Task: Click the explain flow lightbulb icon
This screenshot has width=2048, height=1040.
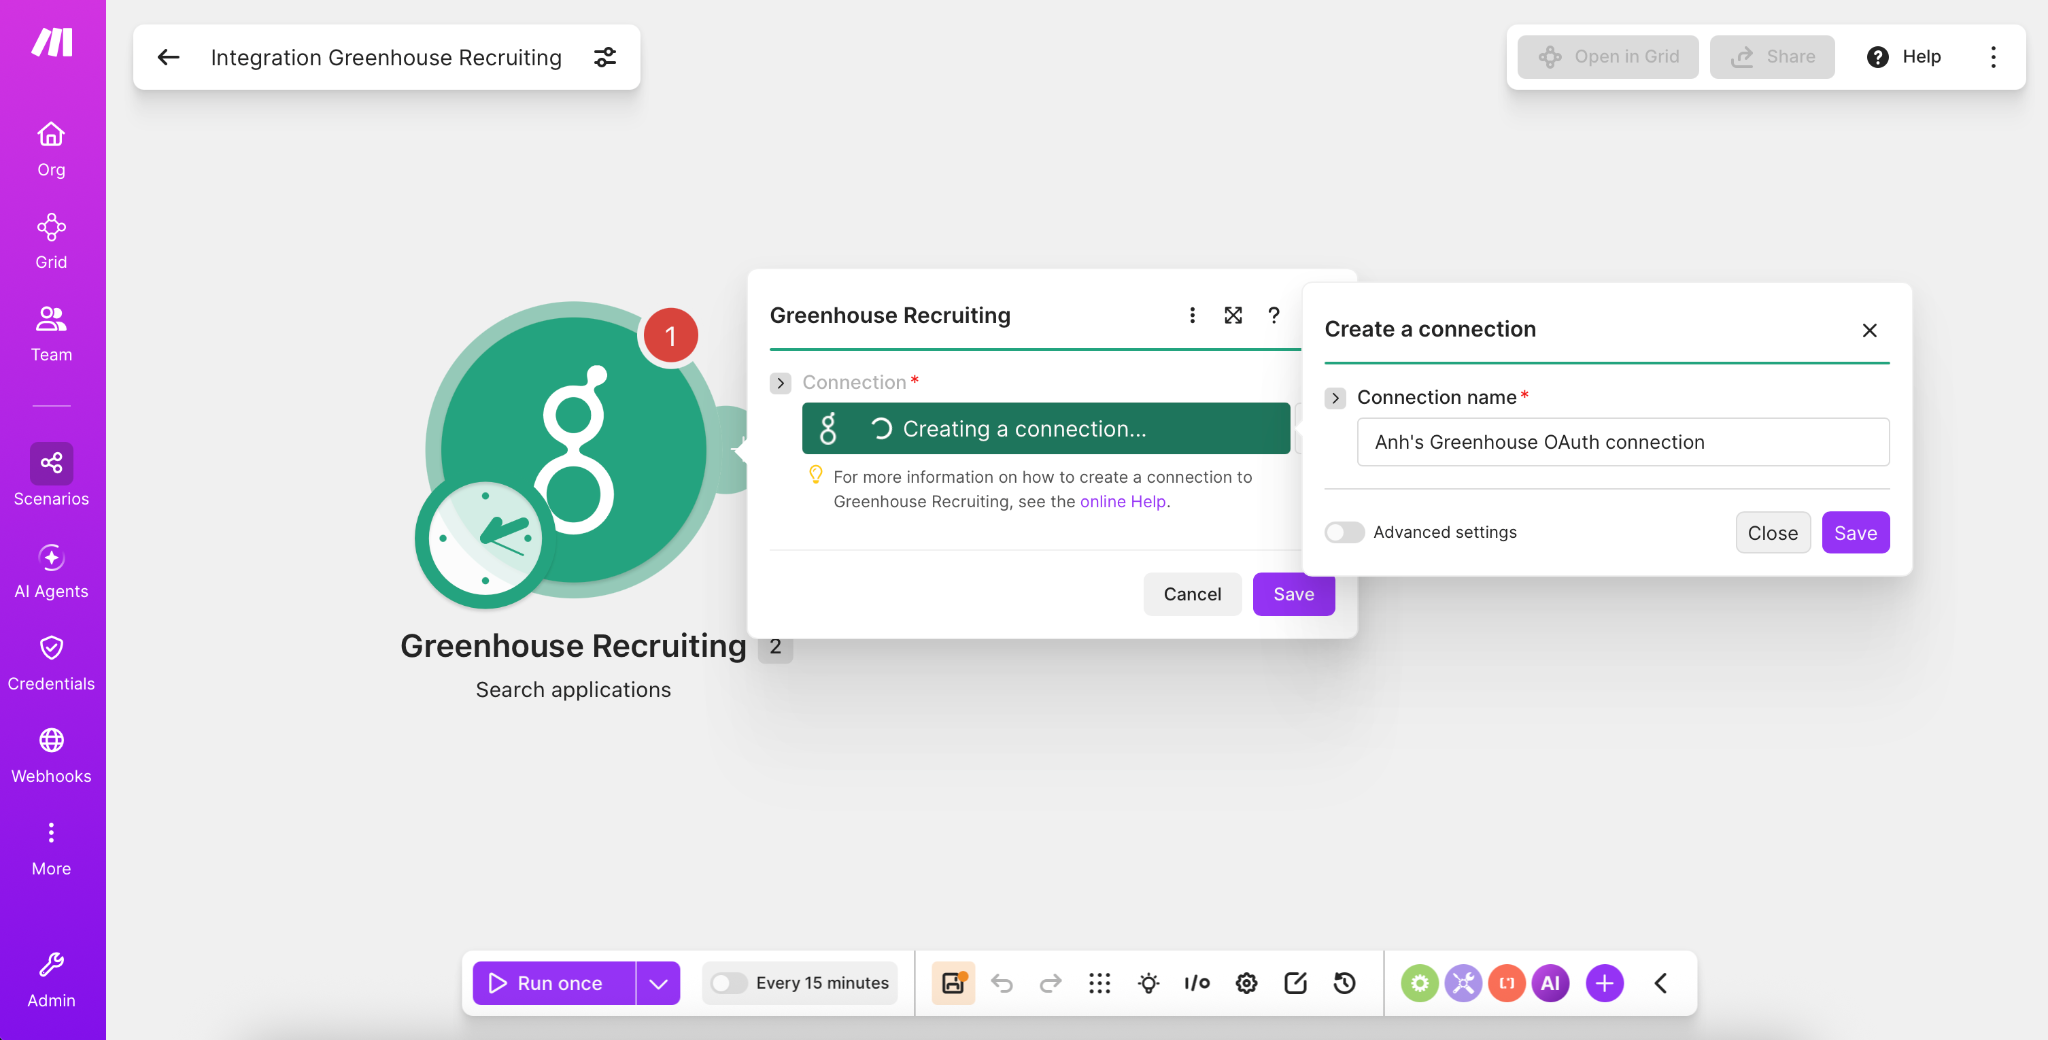Action: point(1148,983)
